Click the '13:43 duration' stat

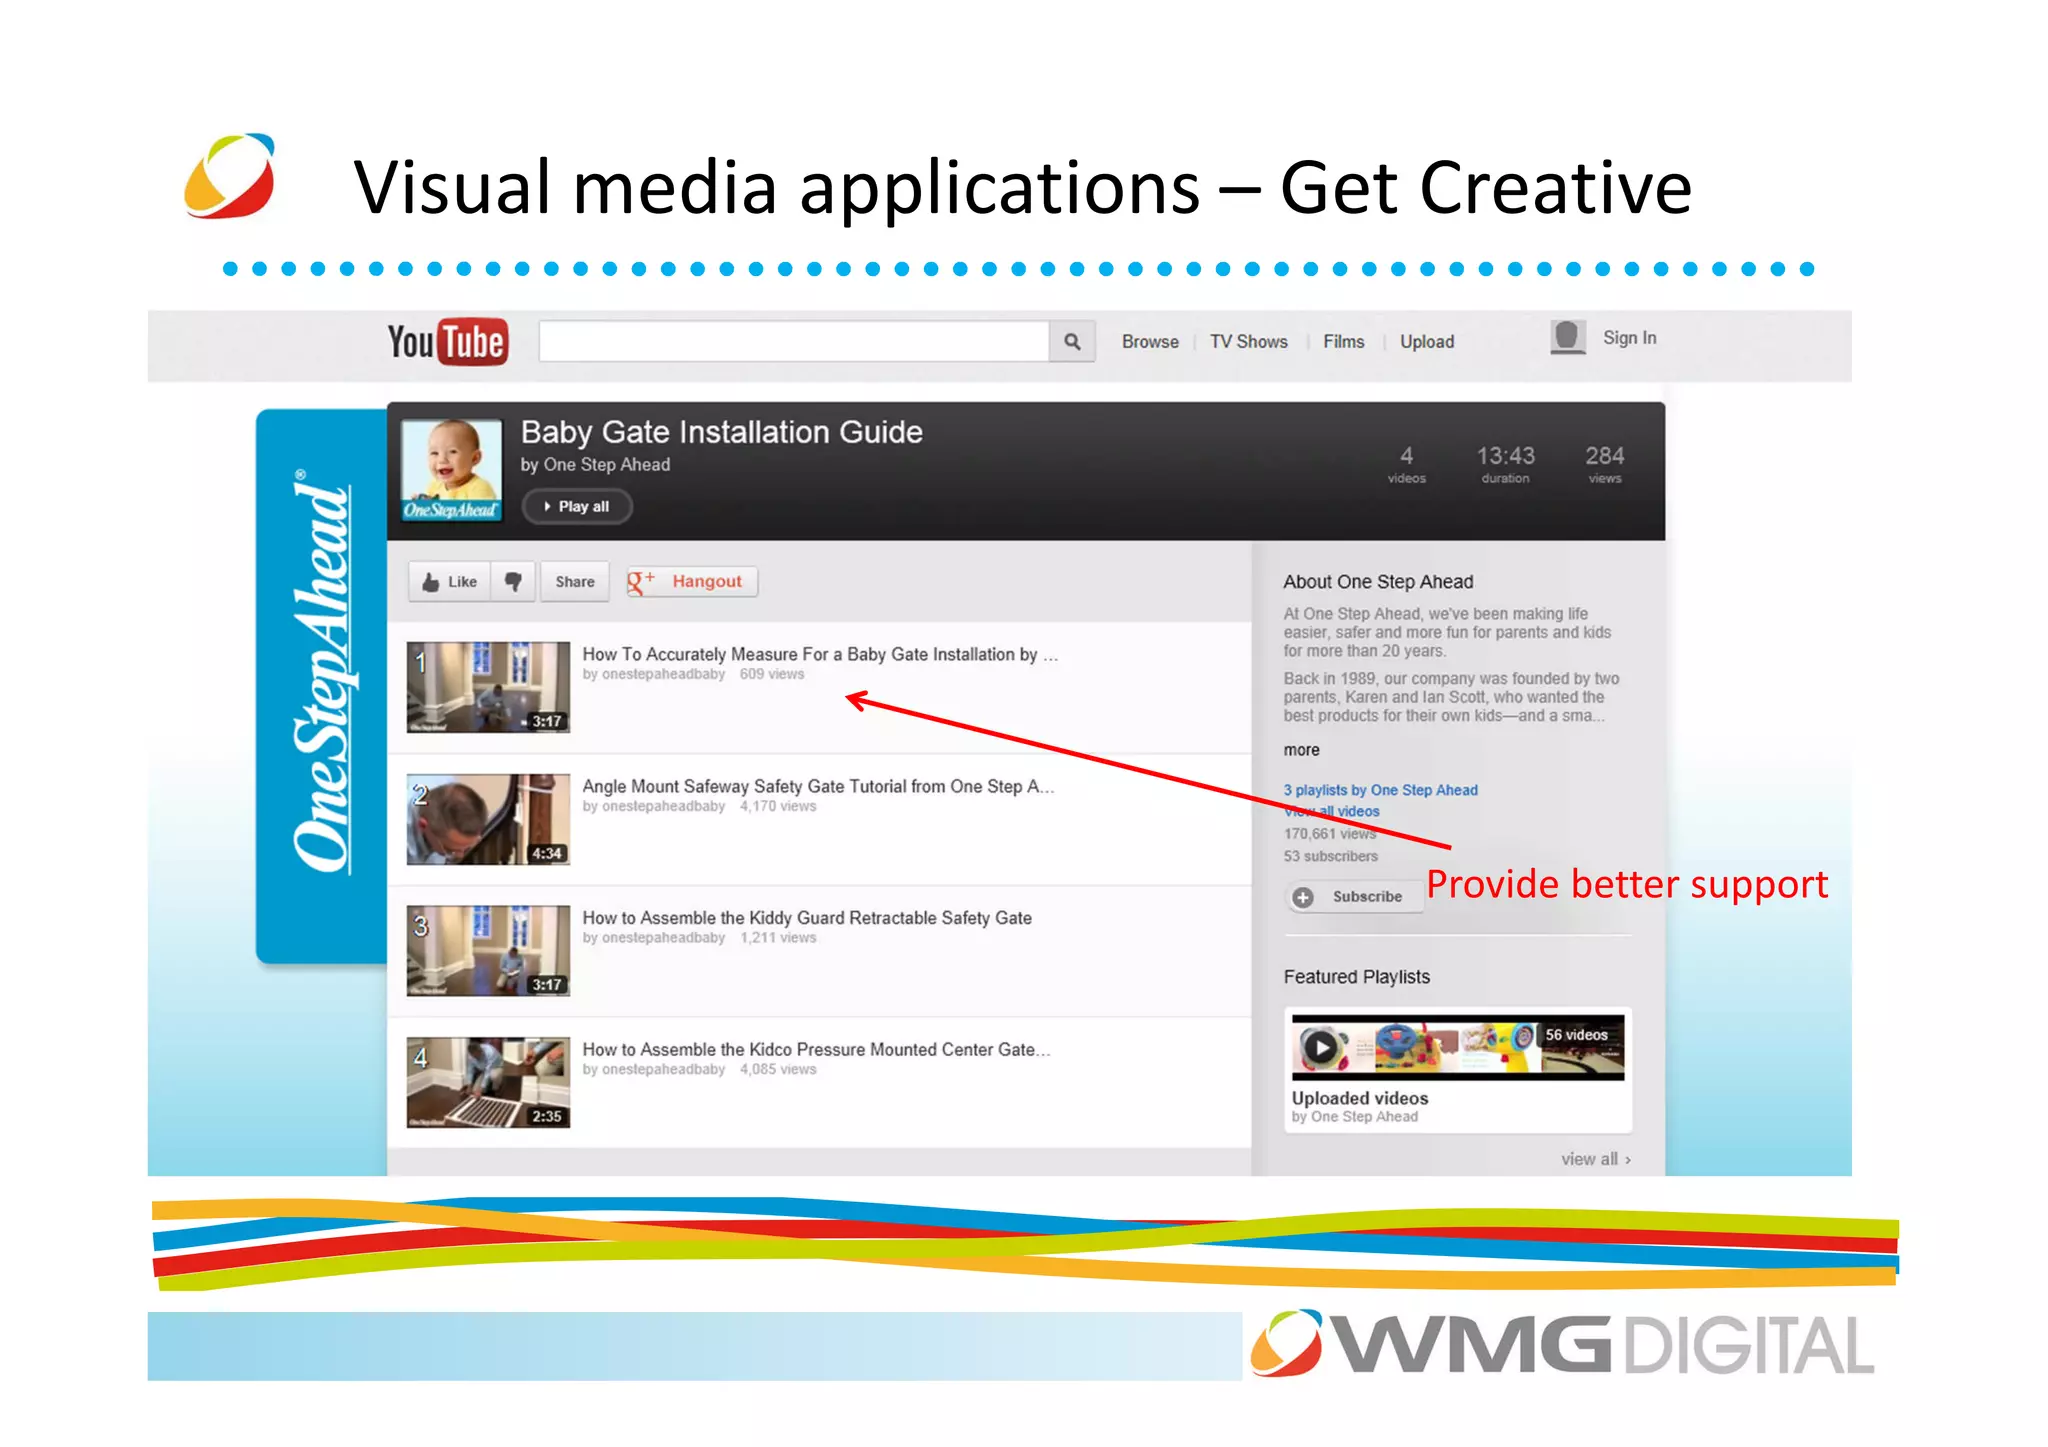click(1505, 464)
